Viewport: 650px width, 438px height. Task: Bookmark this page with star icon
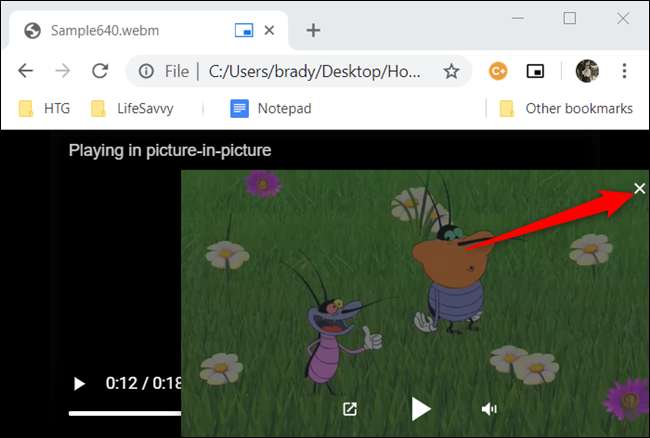coord(451,71)
